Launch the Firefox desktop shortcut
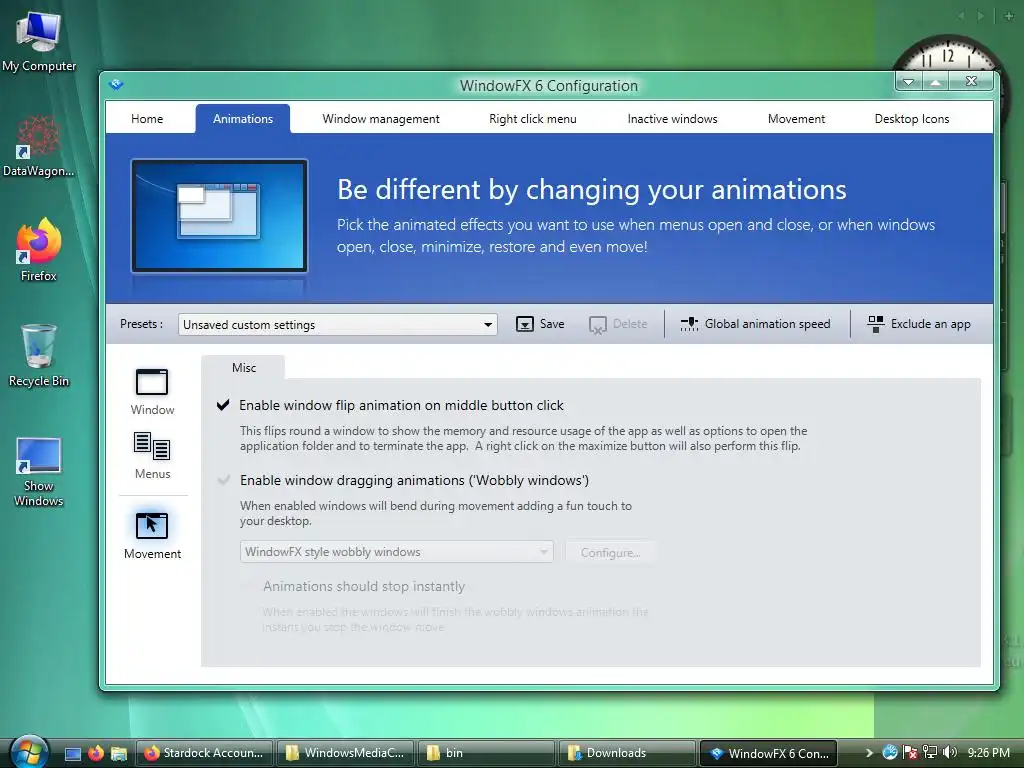The width and height of the screenshot is (1024, 768). tap(39, 250)
